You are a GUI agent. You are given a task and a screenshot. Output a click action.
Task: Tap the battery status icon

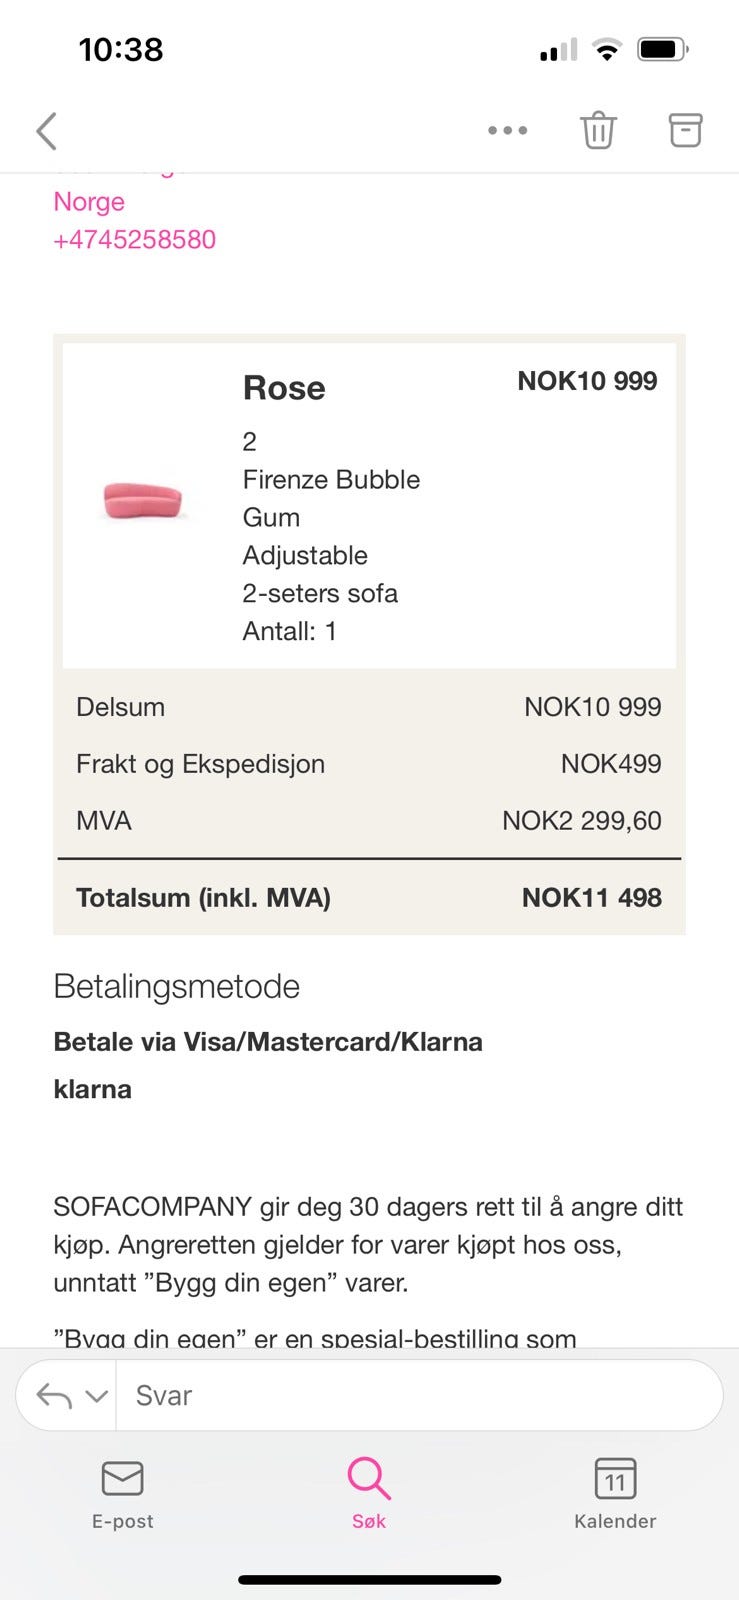(x=663, y=49)
